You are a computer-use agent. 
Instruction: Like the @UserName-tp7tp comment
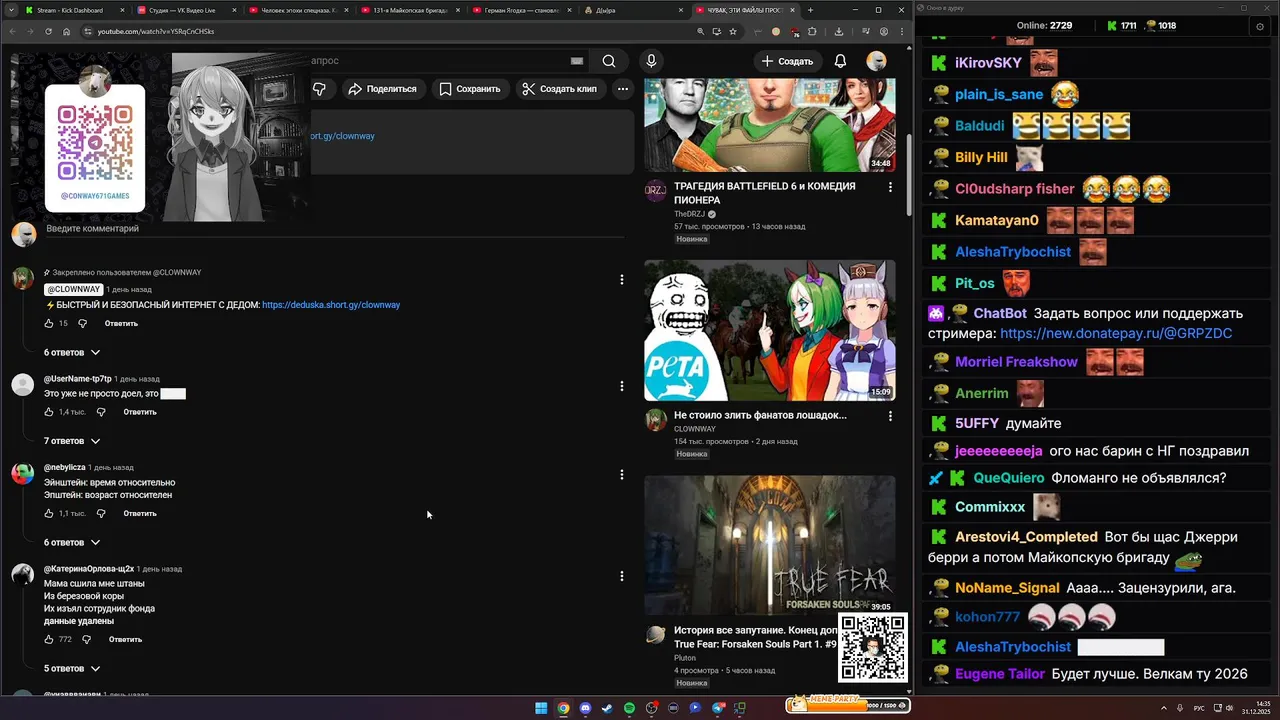point(49,412)
